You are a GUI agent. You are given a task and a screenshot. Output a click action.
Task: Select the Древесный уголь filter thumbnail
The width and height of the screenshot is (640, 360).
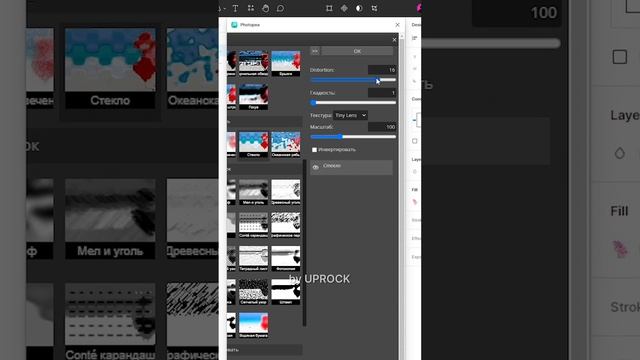coord(286,192)
